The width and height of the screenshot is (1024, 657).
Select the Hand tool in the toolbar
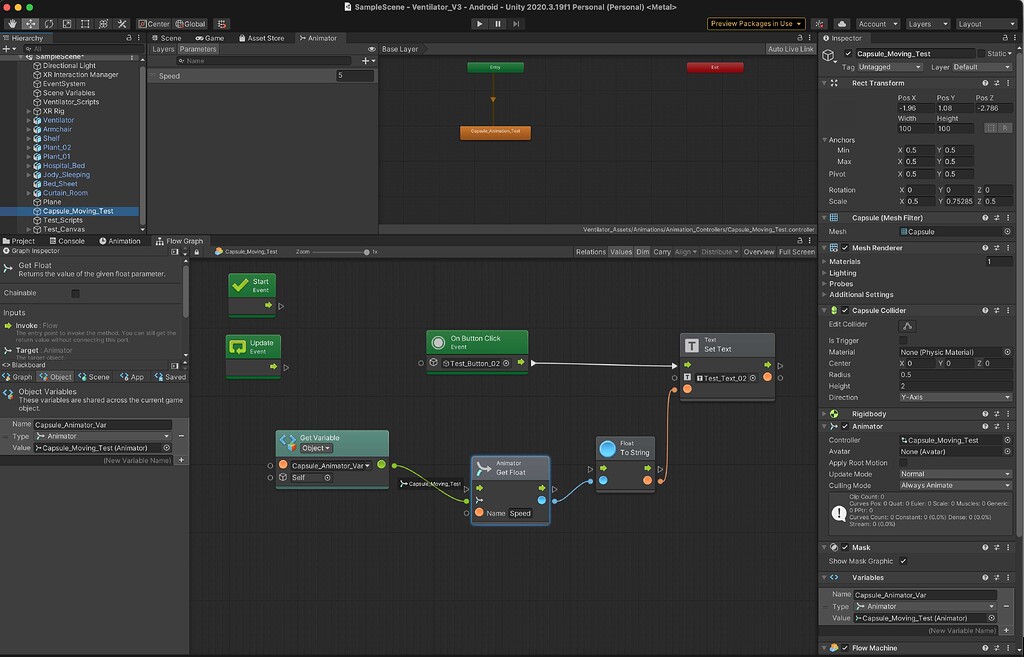[12, 22]
